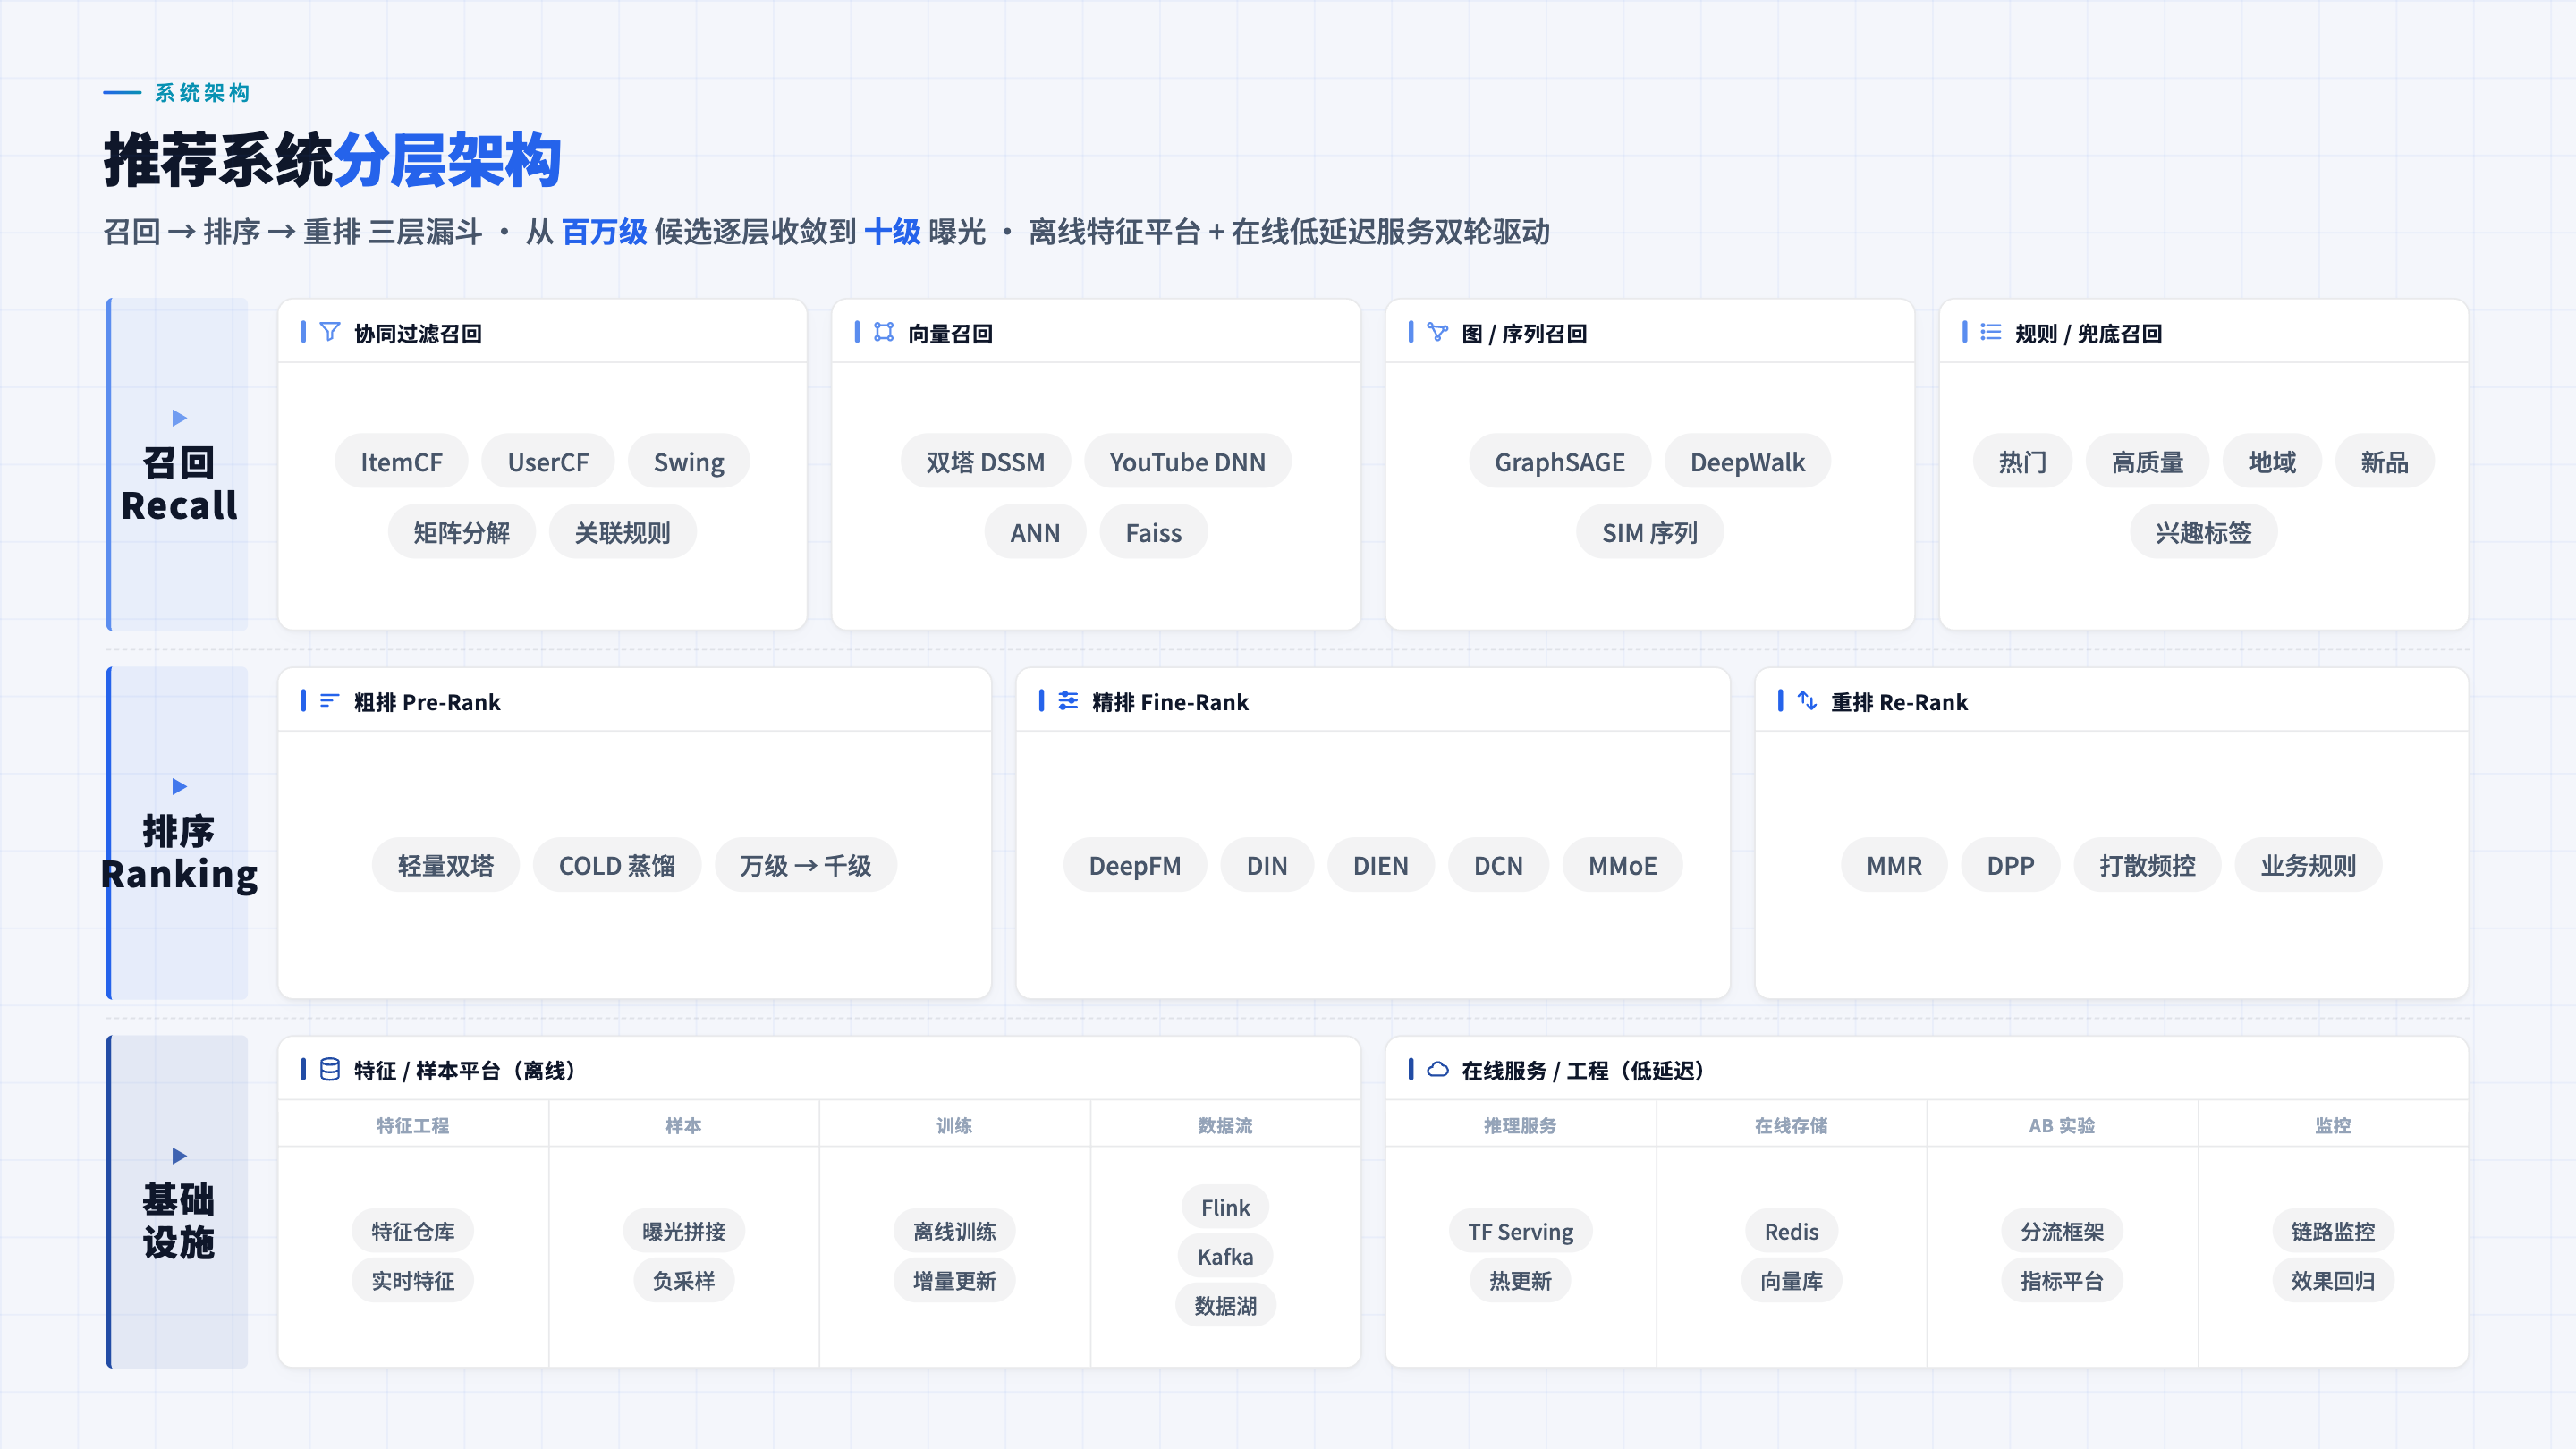Click the 万级 → 千级 tag
Image resolution: width=2576 pixels, height=1449 pixels.
tap(806, 865)
